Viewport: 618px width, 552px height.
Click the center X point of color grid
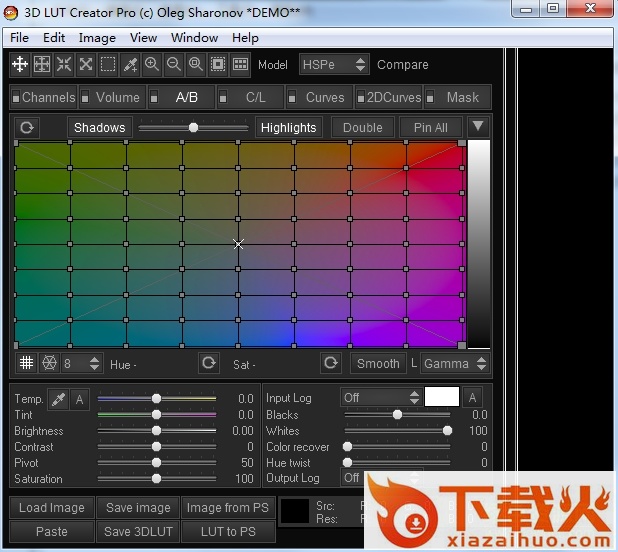238,244
